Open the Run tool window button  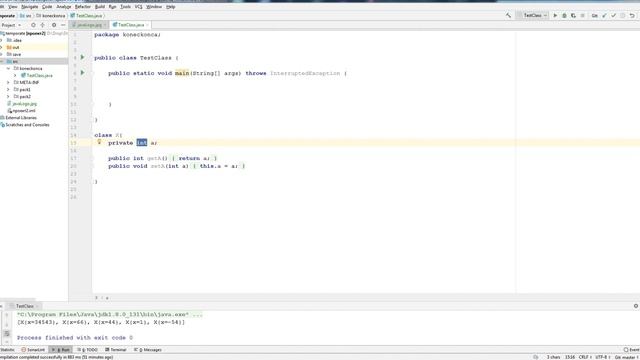pos(61,350)
